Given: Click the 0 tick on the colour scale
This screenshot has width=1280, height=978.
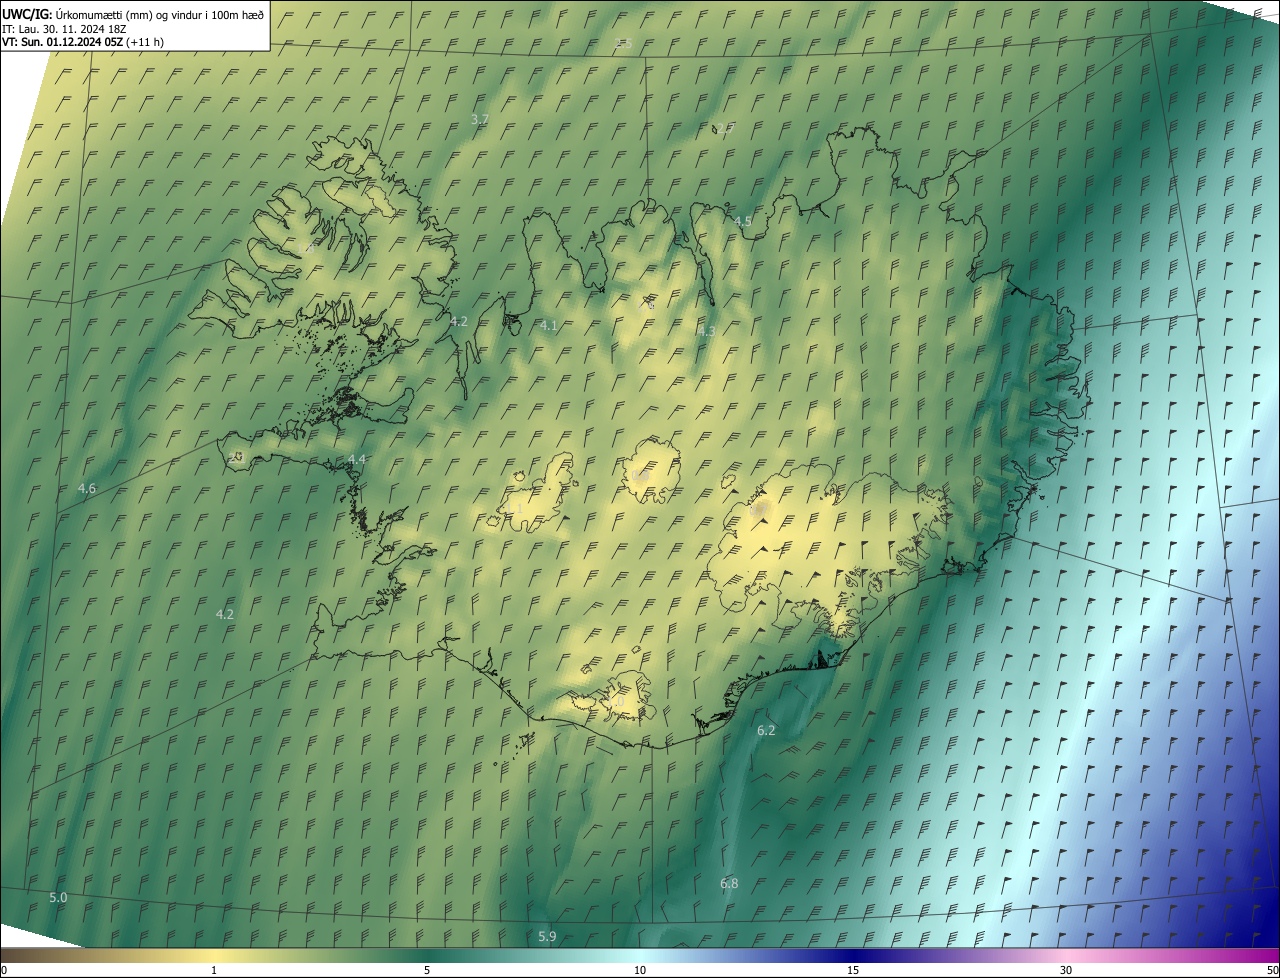Looking at the screenshot, I should [4, 970].
